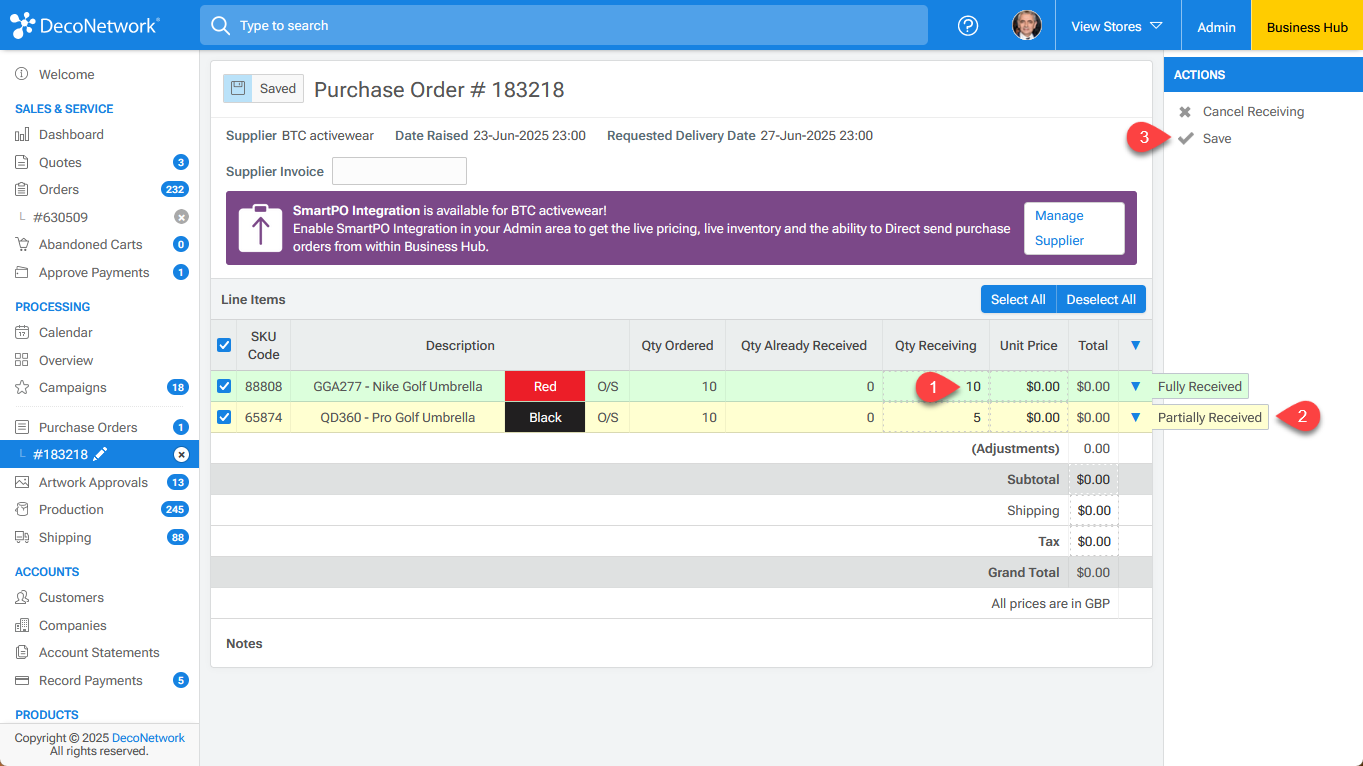Click the Supplier Invoice input field
The height and width of the screenshot is (766, 1363).
[x=399, y=170]
